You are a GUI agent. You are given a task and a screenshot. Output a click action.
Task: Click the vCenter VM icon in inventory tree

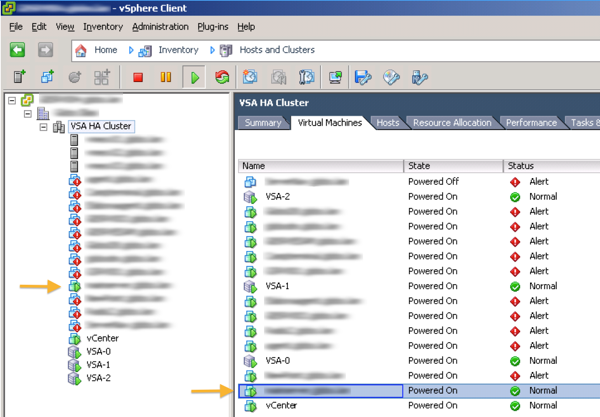pyautogui.click(x=75, y=339)
